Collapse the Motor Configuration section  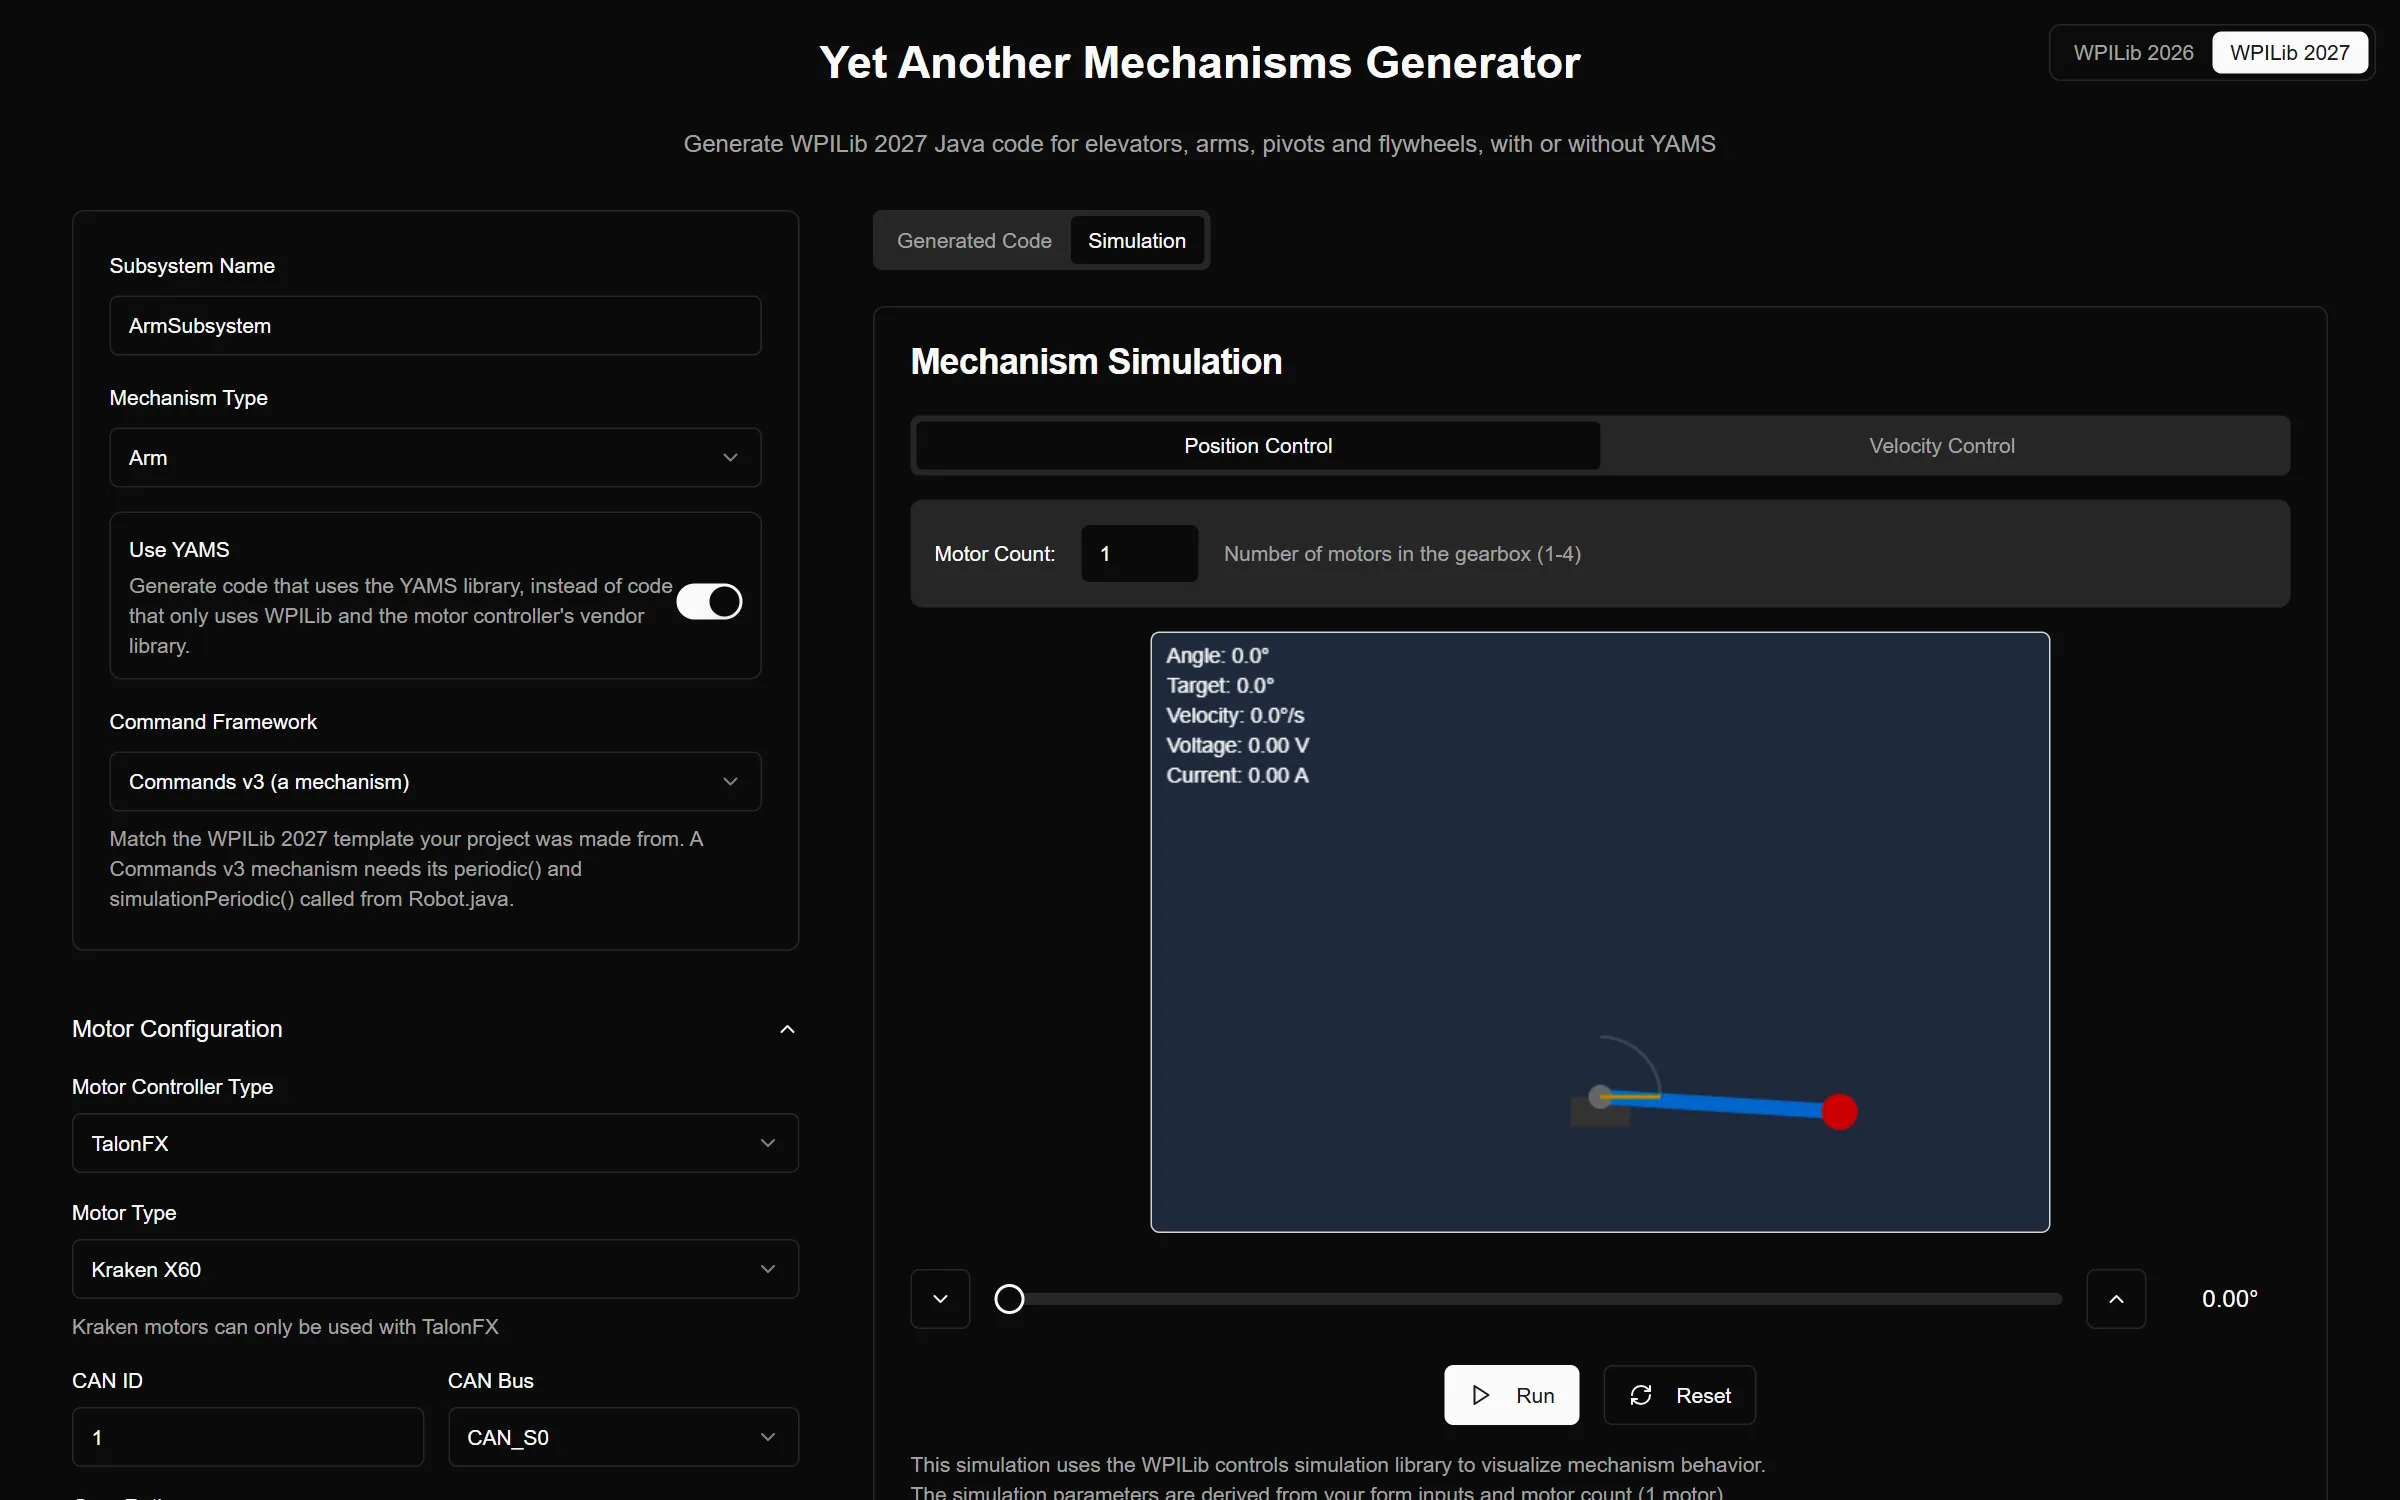click(x=787, y=1029)
